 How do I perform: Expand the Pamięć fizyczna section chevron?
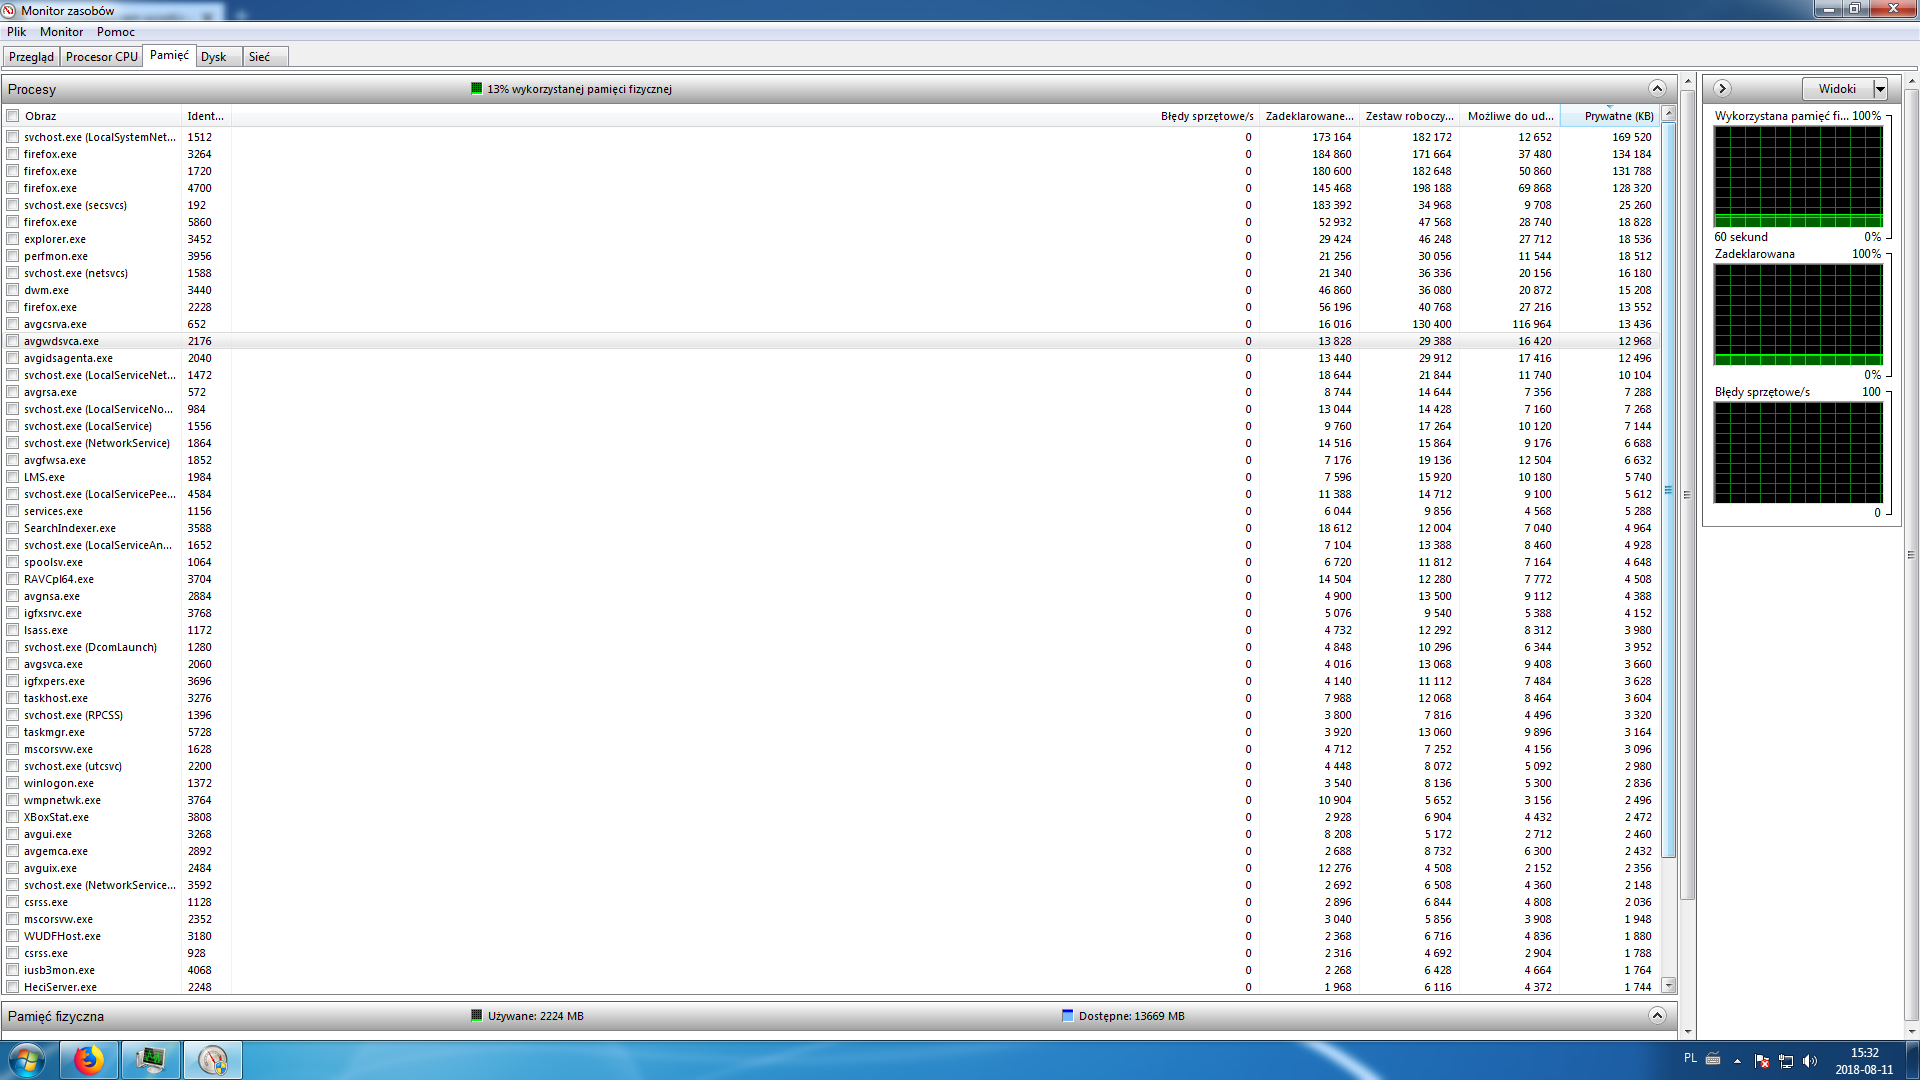pyautogui.click(x=1657, y=1016)
